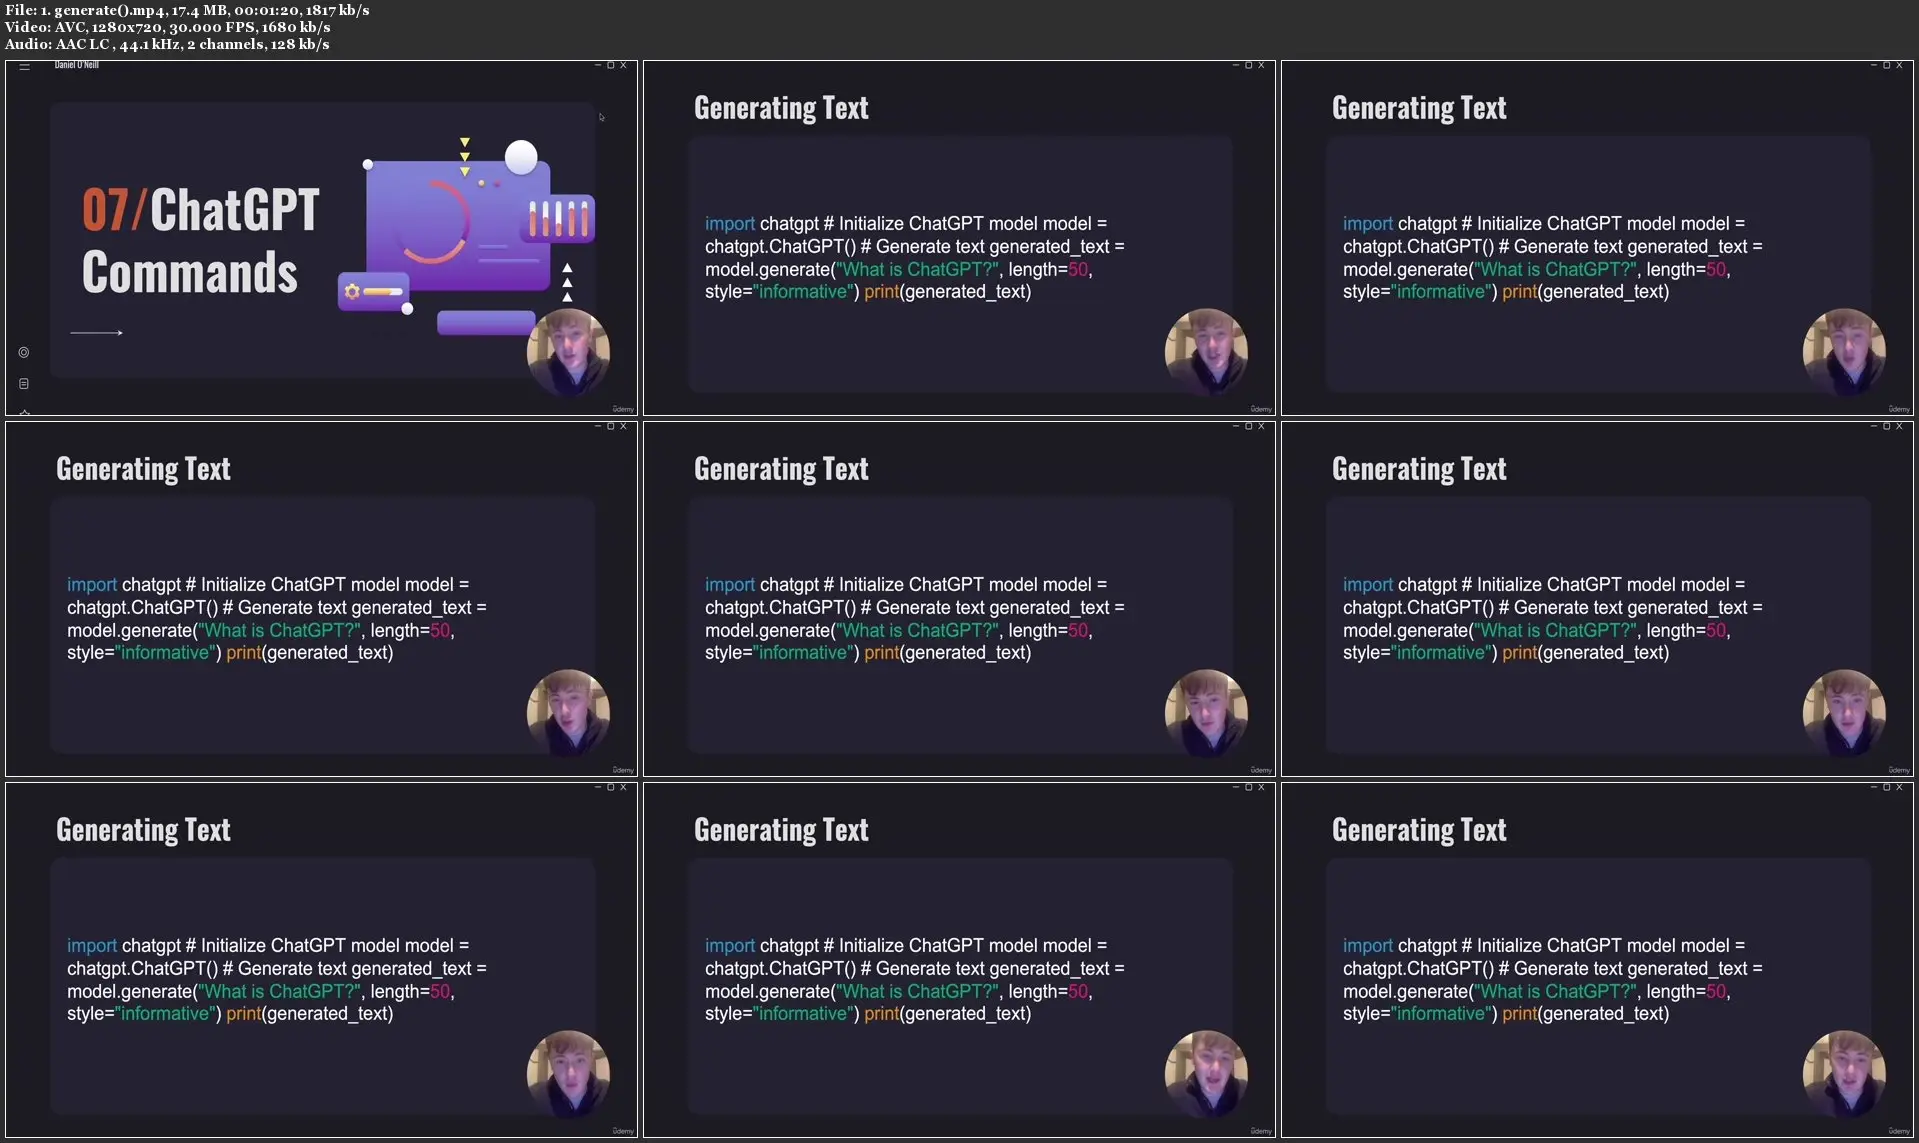Click the concentric circle sidebar icon
The height and width of the screenshot is (1143, 1919).
pos(24,352)
